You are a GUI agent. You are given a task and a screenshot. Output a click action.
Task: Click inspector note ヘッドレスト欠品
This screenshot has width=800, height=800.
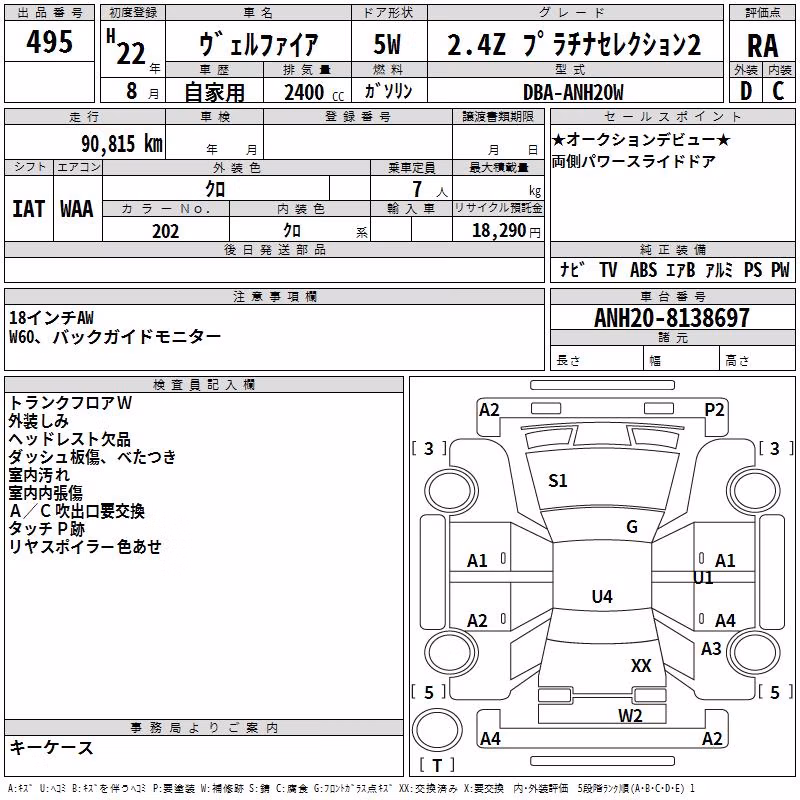click(69, 439)
